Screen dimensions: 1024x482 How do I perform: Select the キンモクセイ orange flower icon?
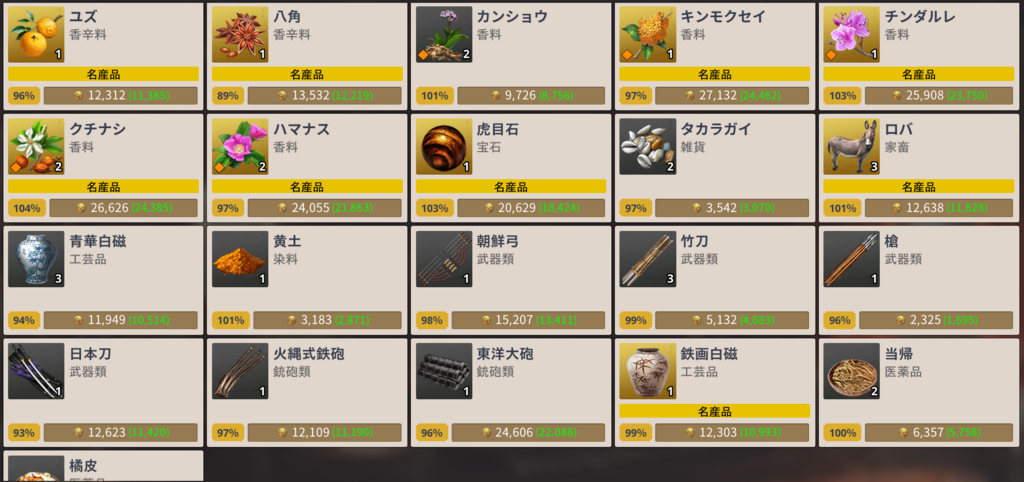pos(647,35)
